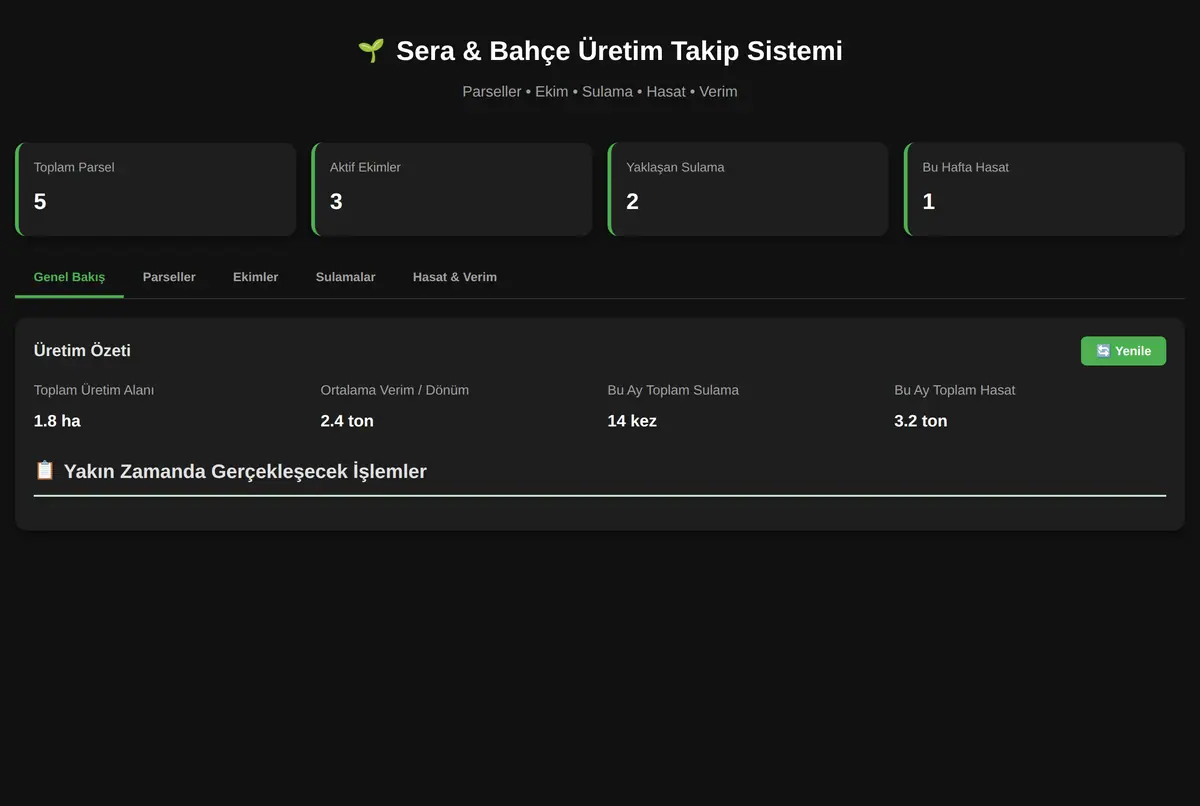Image resolution: width=1200 pixels, height=806 pixels.
Task: Click the 3.2 ton value
Action: [920, 421]
